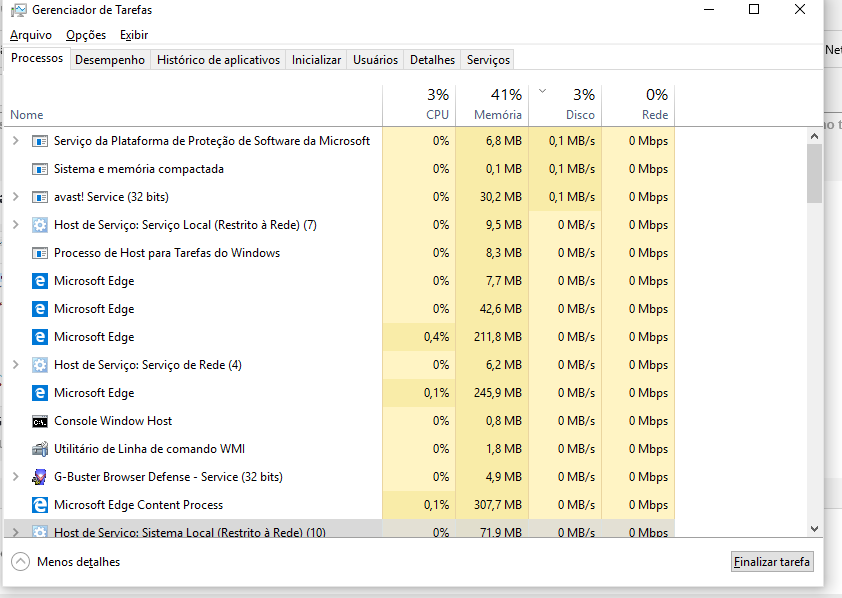Click the Finalizar tarefa button
Viewport: 842px width, 598px height.
coord(772,561)
